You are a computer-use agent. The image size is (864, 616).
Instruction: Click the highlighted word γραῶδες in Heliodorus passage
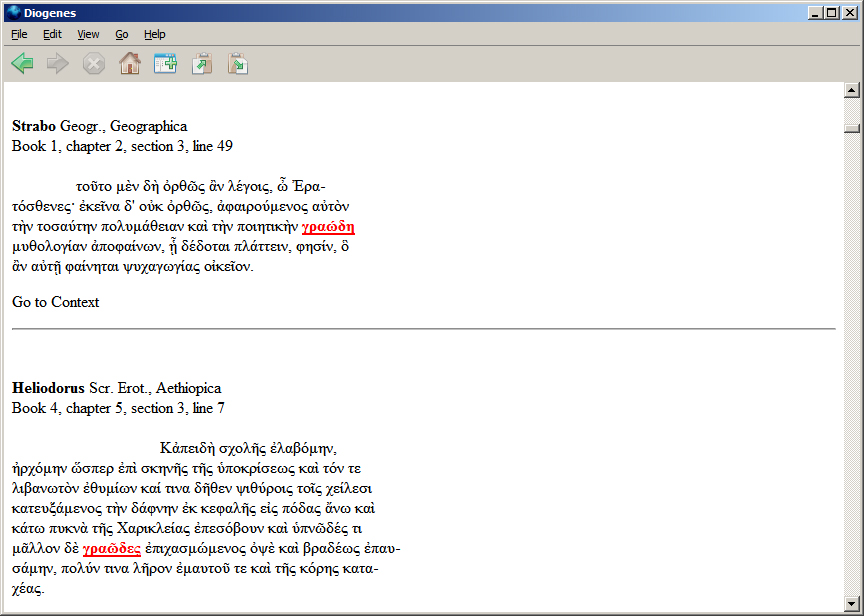pyautogui.click(x=111, y=549)
